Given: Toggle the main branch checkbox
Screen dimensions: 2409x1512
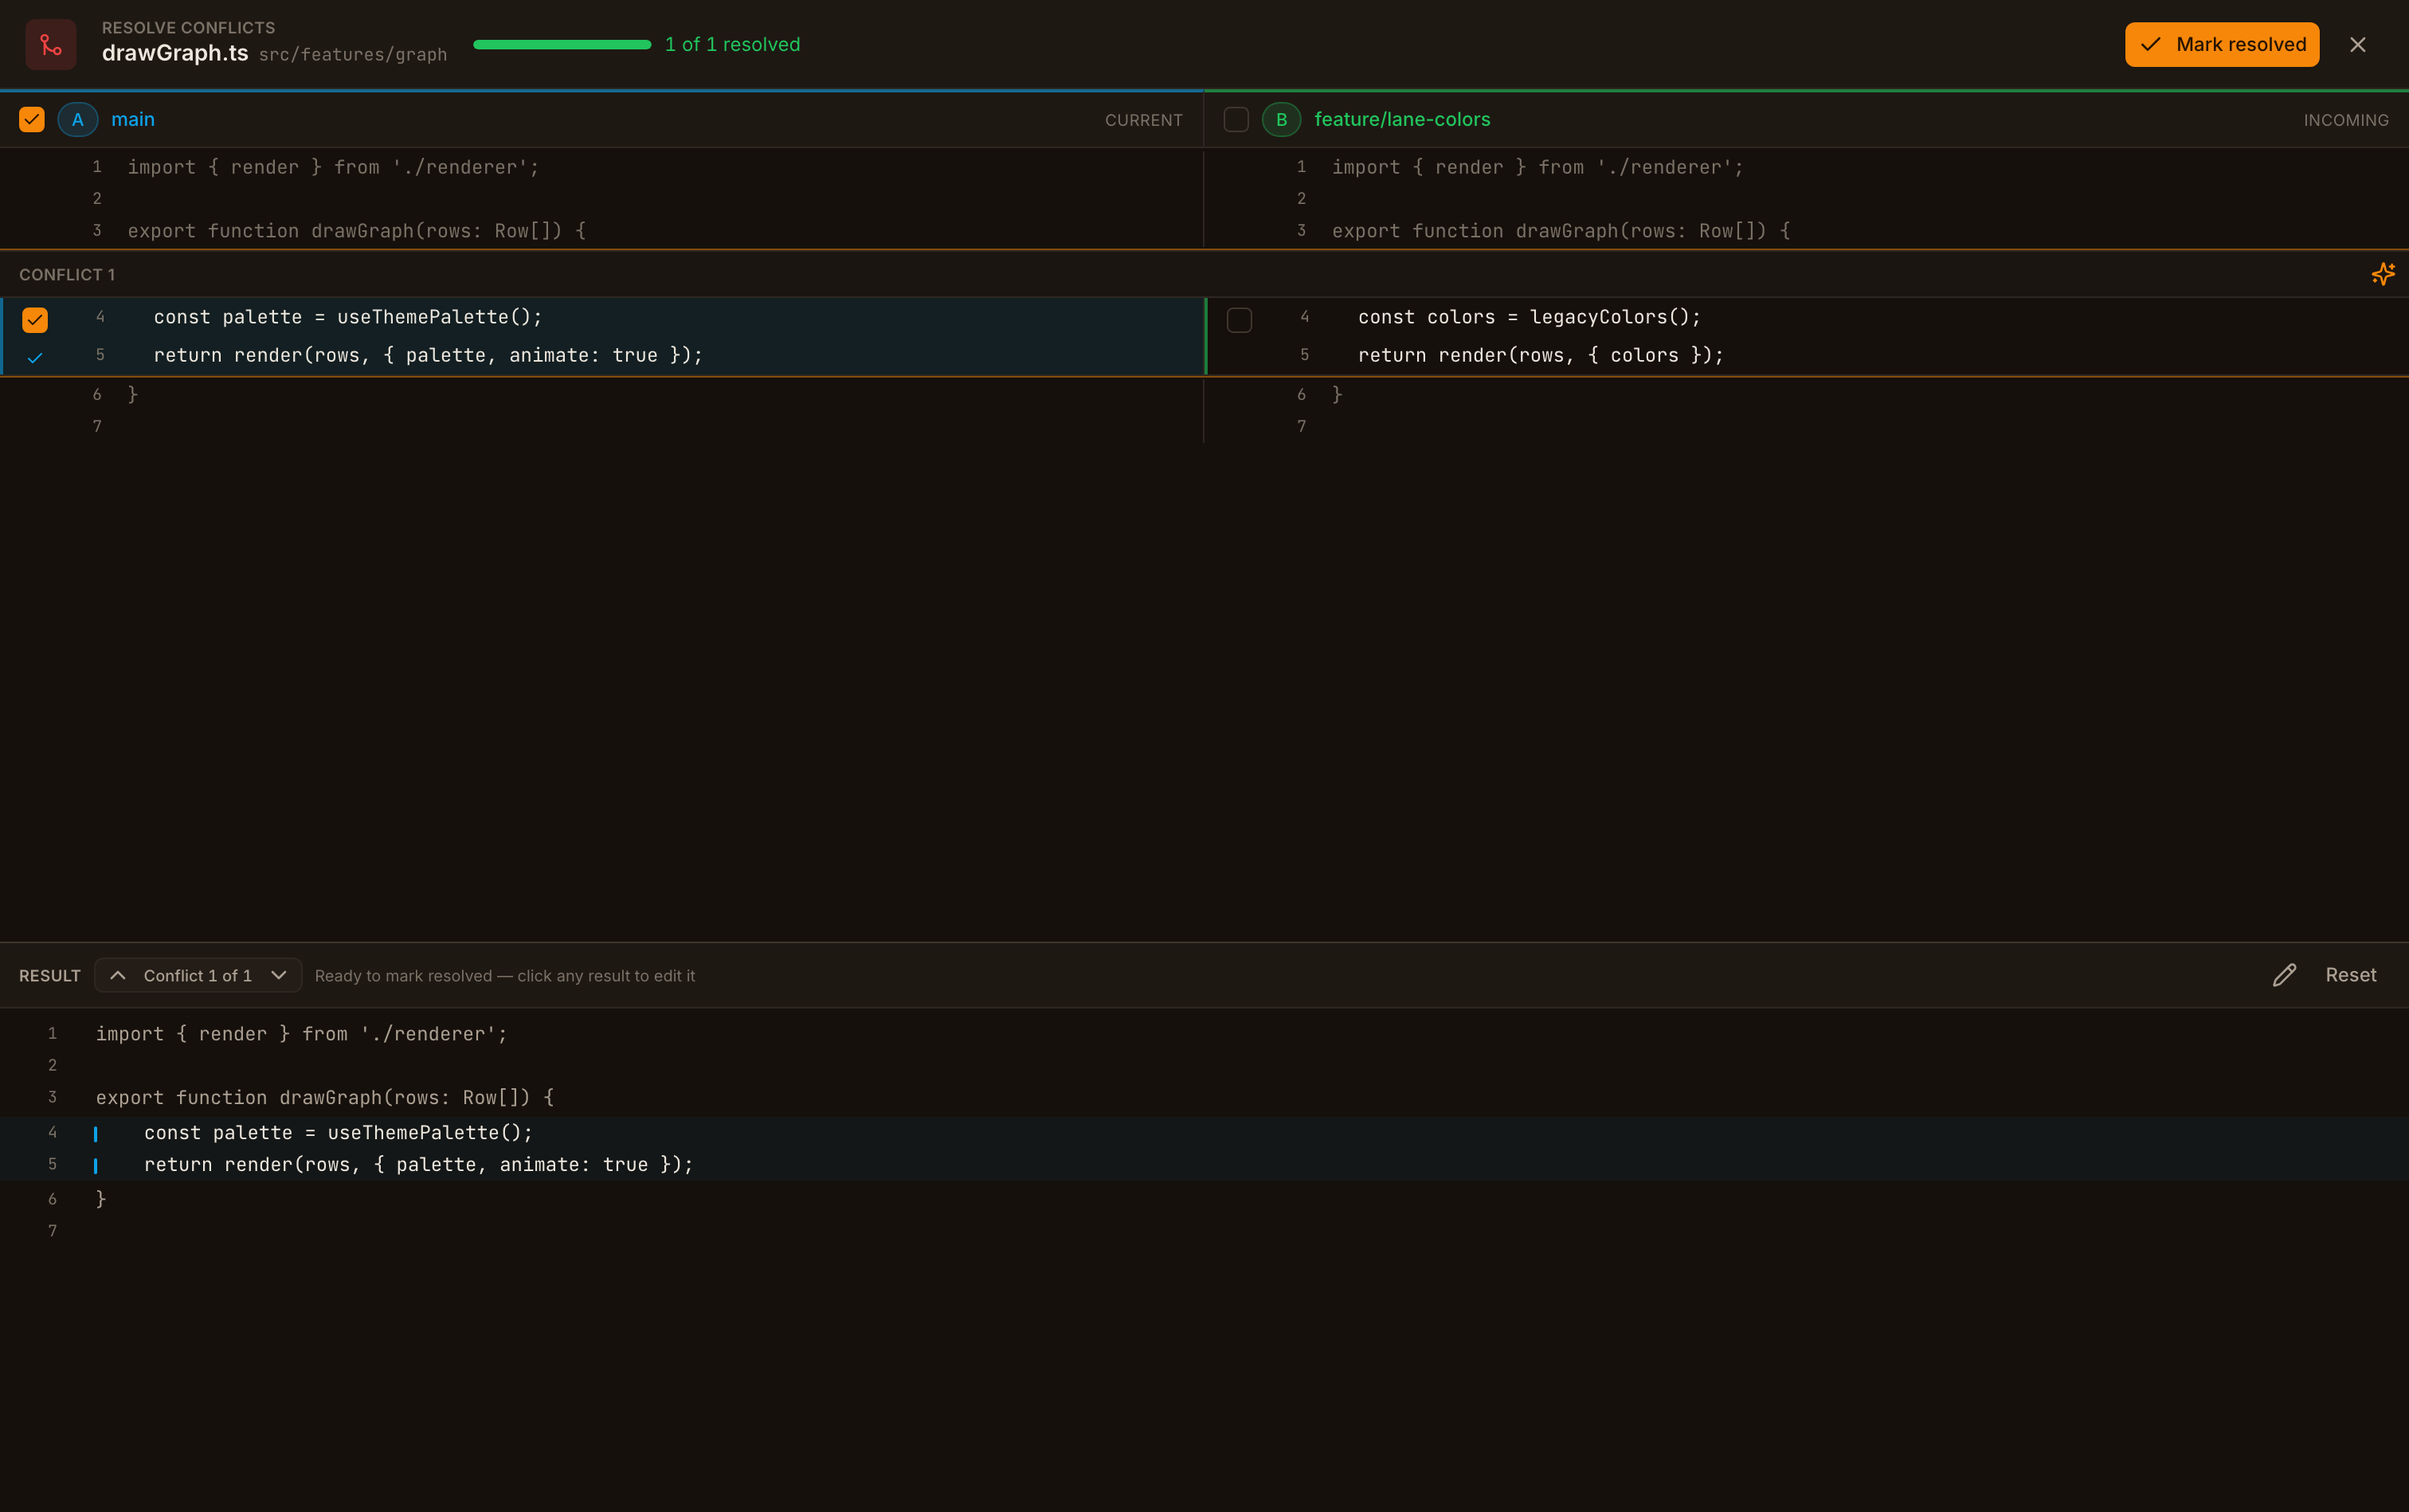Looking at the screenshot, I should tap(32, 119).
